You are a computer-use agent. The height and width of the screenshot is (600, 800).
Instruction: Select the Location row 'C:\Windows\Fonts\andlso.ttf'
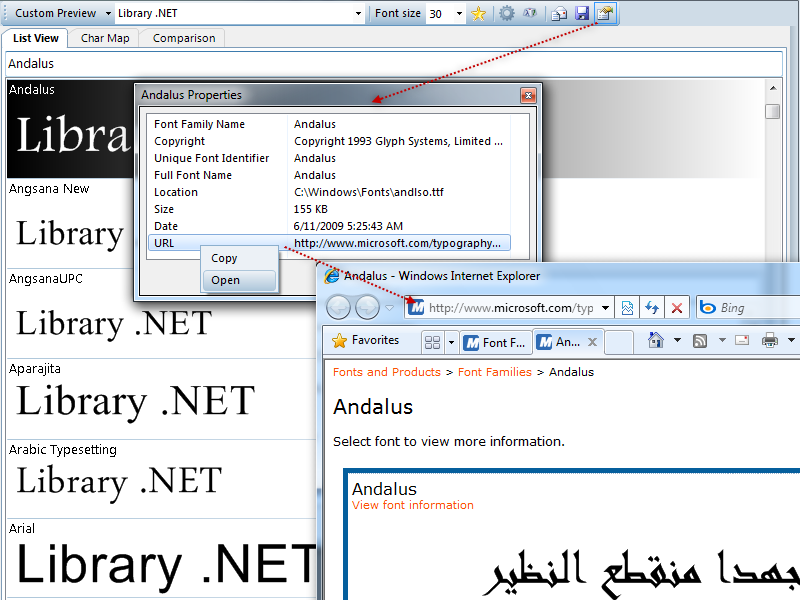pos(329,192)
